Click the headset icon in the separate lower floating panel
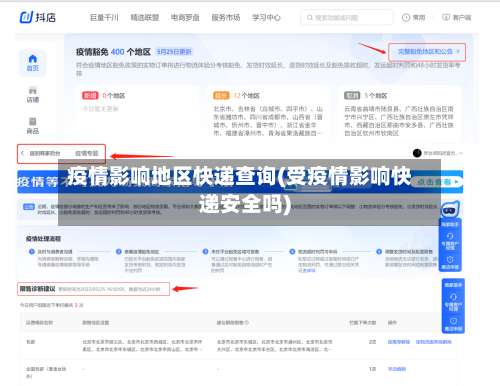Screen dimensions: 500x386 453,297
